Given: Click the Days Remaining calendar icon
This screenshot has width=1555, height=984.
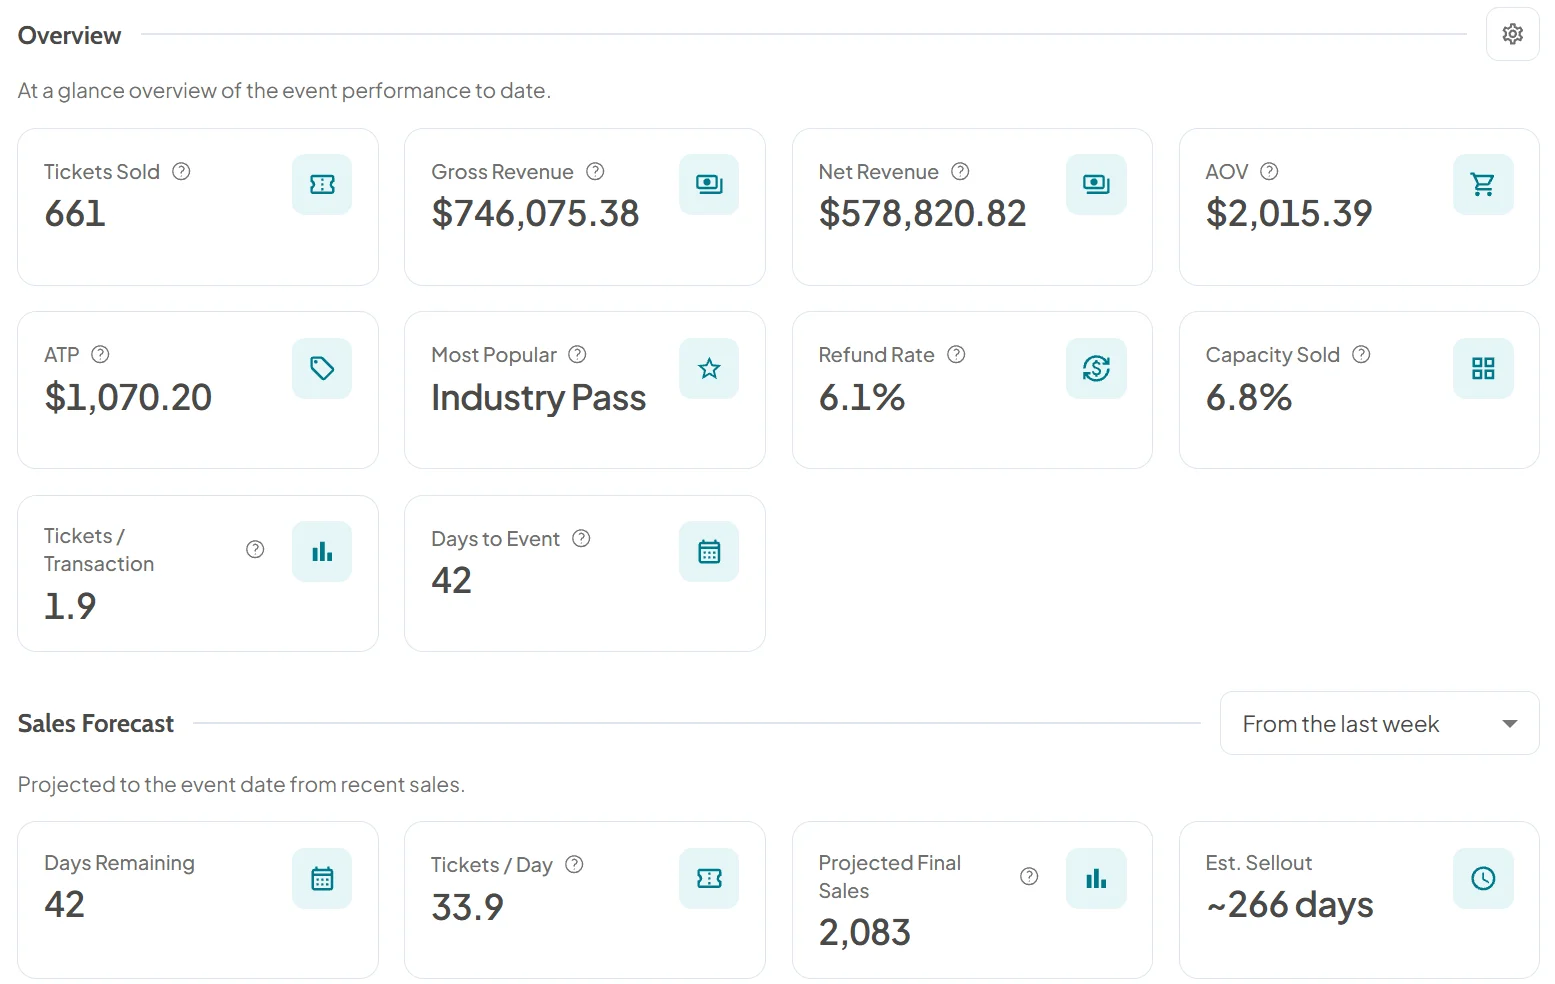Looking at the screenshot, I should [x=322, y=878].
